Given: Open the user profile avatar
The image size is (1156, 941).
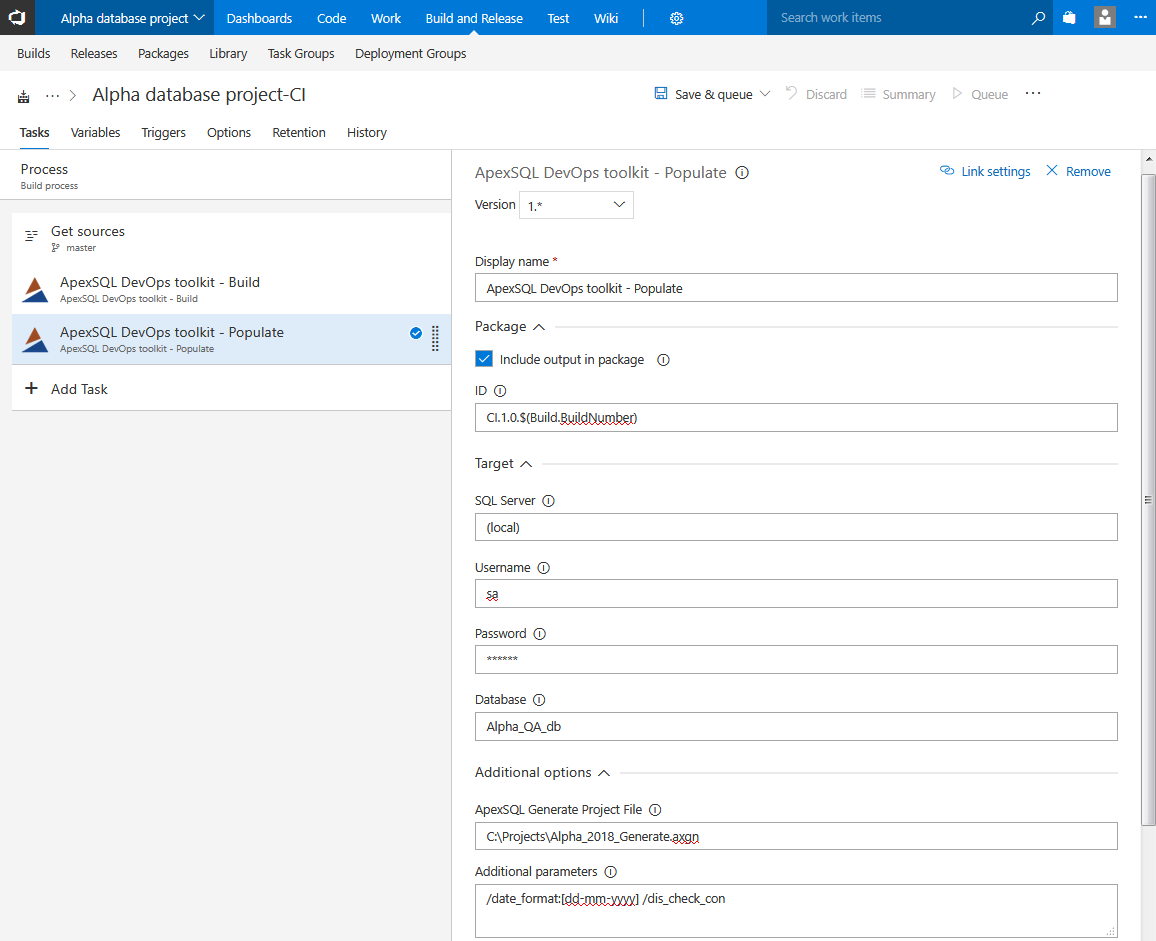Looking at the screenshot, I should tap(1104, 18).
